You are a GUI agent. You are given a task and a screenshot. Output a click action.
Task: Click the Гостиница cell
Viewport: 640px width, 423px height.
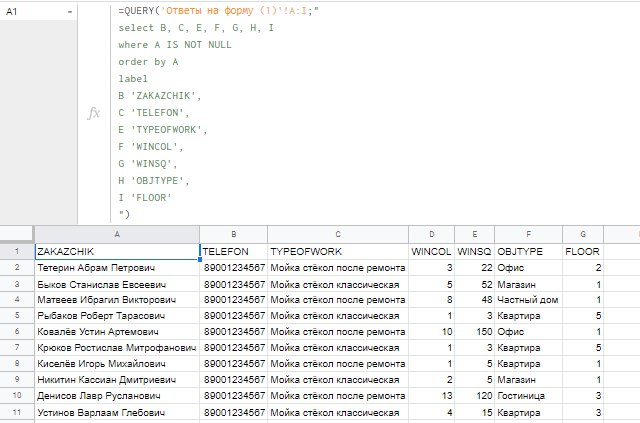[527, 395]
